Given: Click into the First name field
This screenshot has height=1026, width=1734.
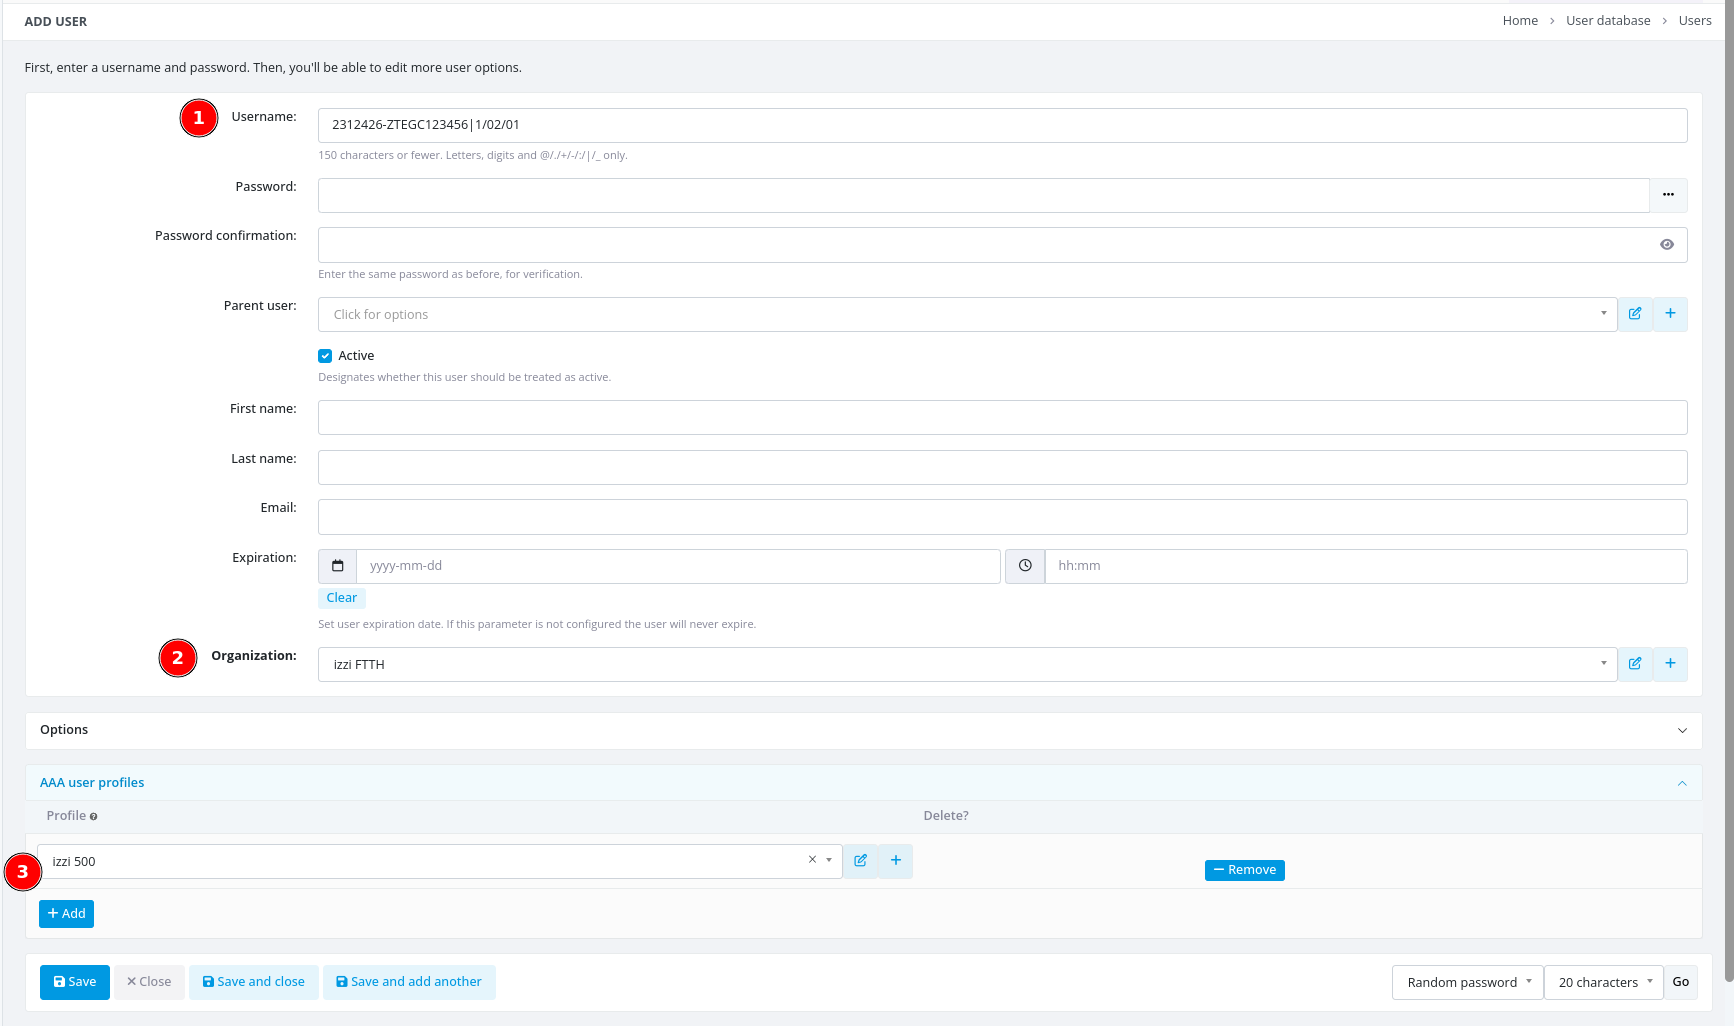Looking at the screenshot, I should point(1002,417).
